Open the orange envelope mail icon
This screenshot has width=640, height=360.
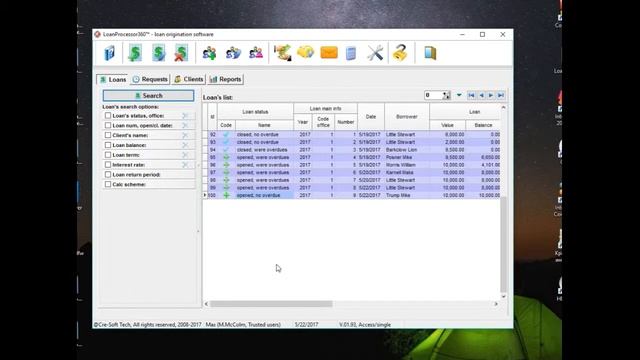tap(329, 53)
